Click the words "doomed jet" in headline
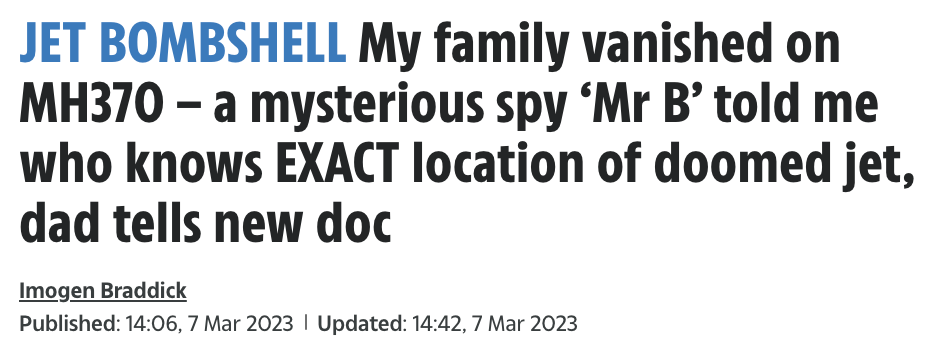 pos(752,166)
